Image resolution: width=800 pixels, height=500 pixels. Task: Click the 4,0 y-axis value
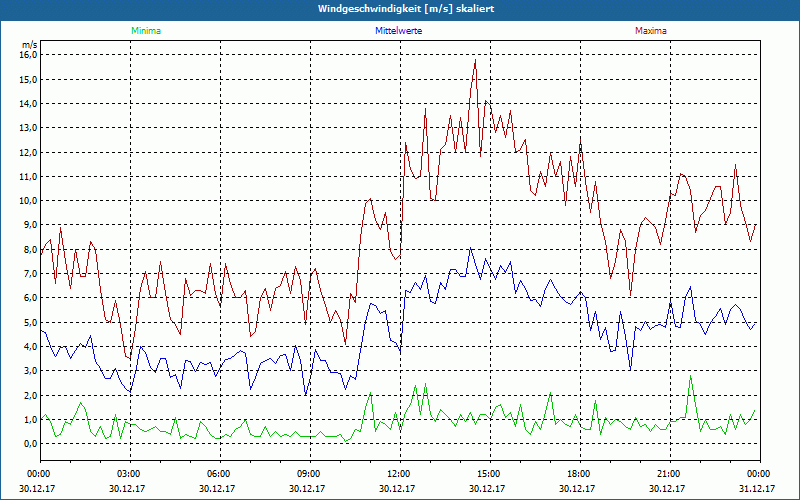click(x=31, y=346)
